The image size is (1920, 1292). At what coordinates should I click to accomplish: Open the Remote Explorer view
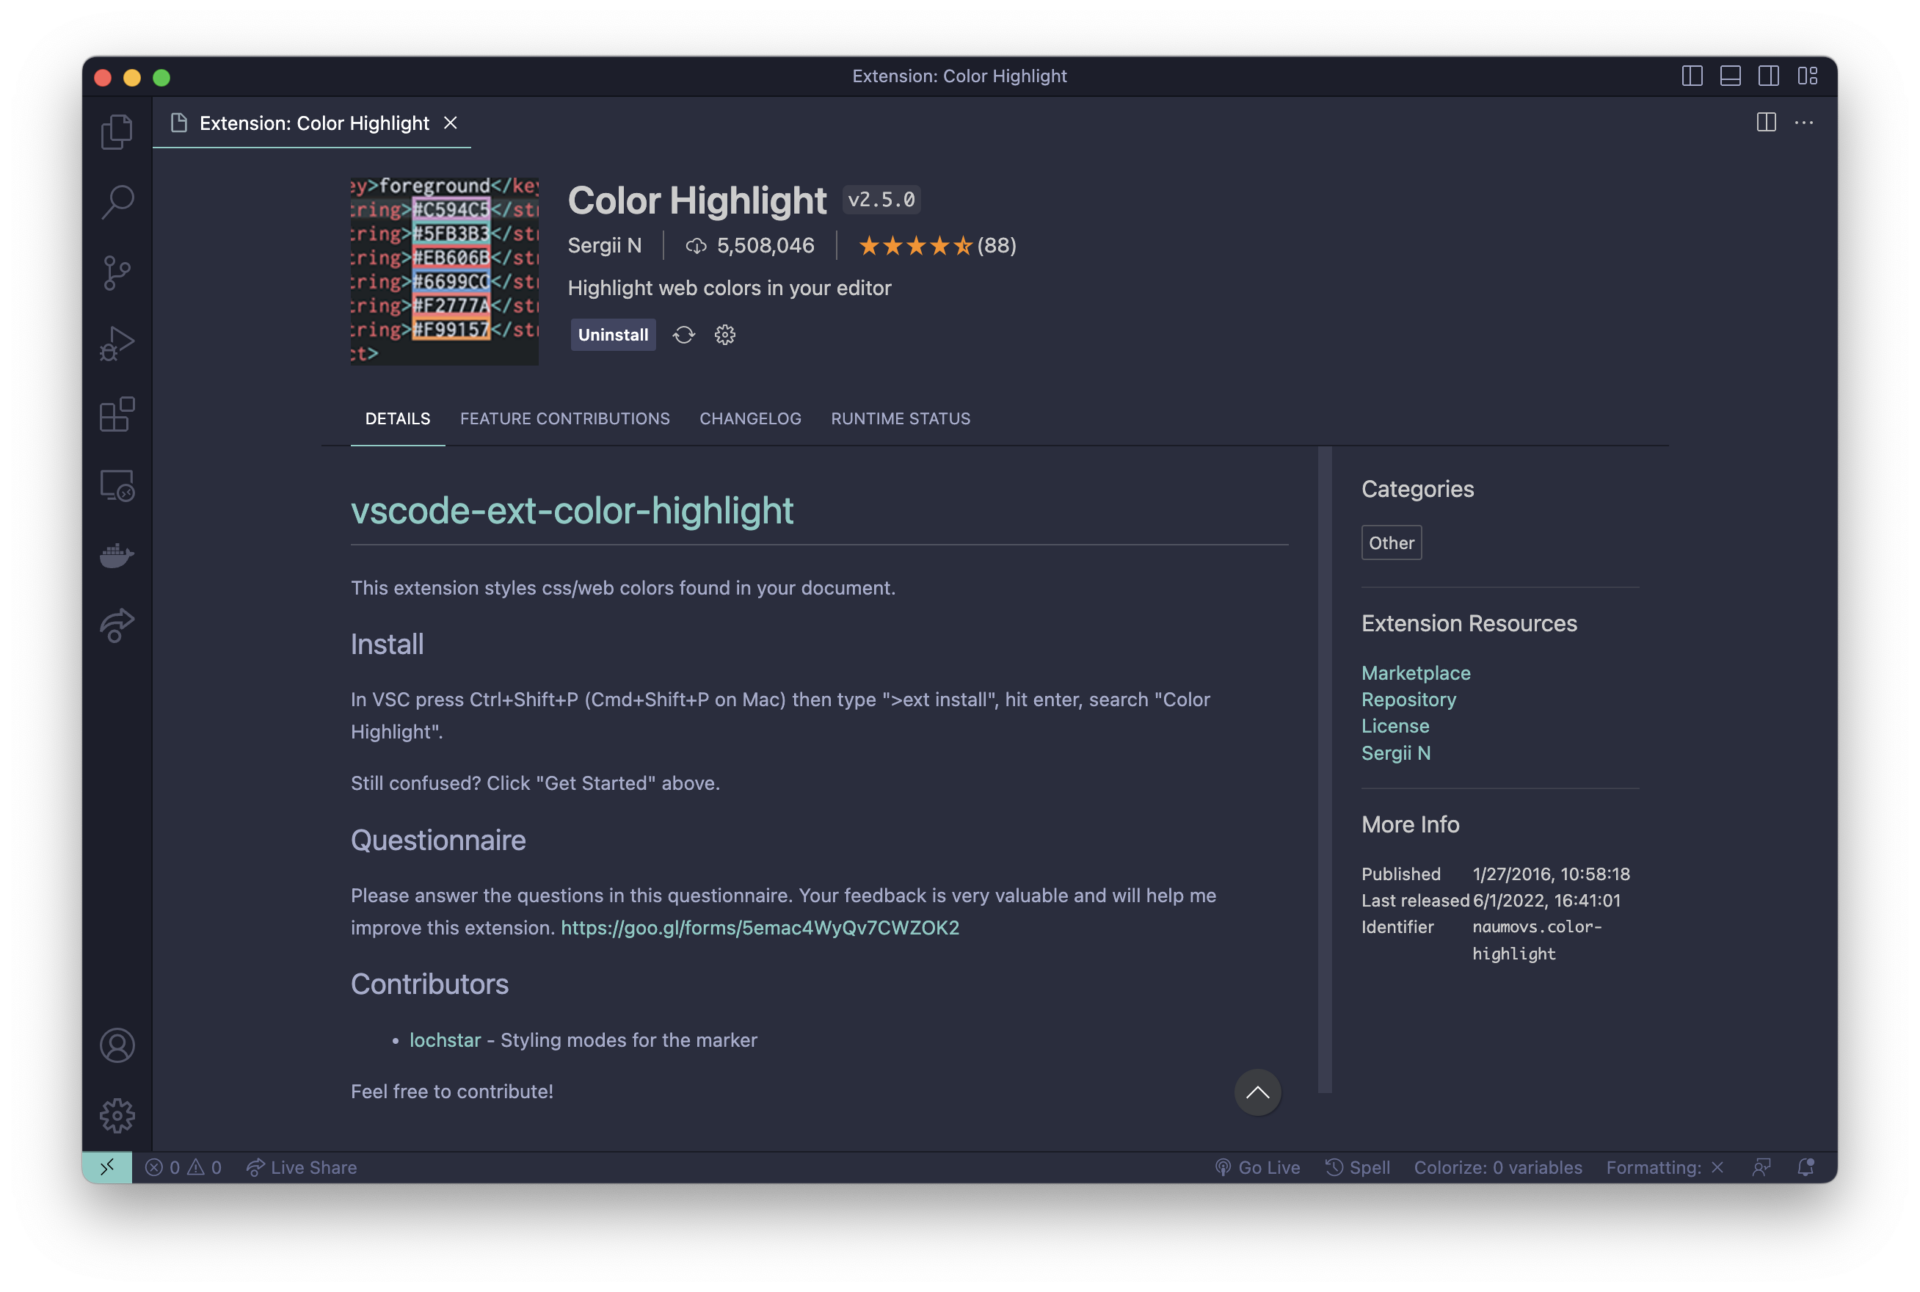pos(117,485)
